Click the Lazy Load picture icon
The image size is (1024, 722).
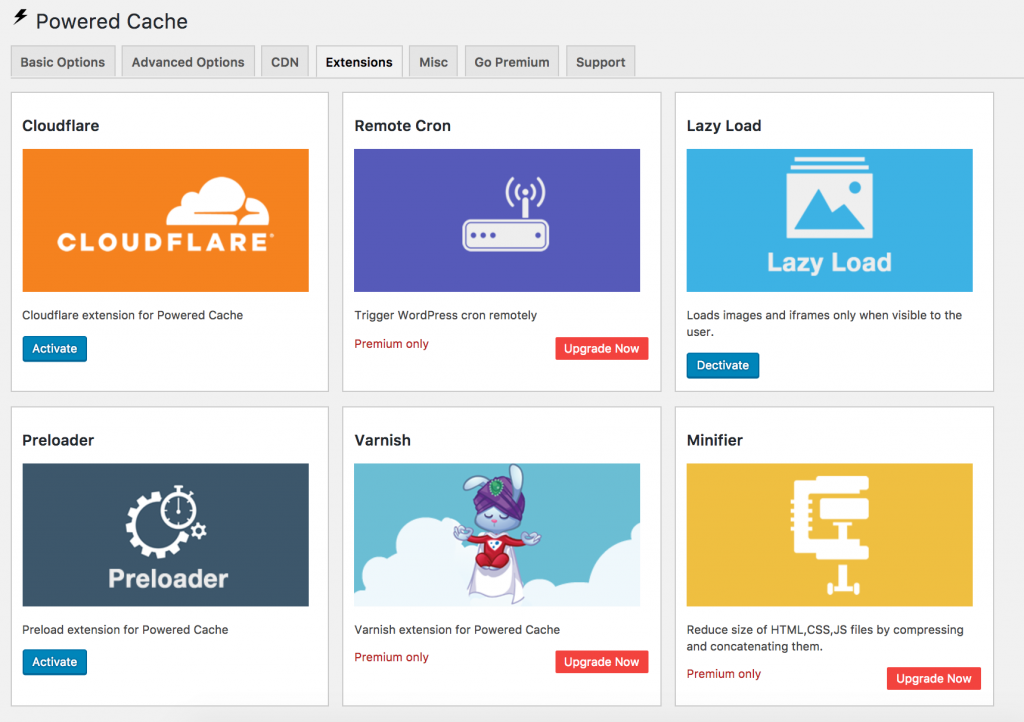click(x=829, y=198)
